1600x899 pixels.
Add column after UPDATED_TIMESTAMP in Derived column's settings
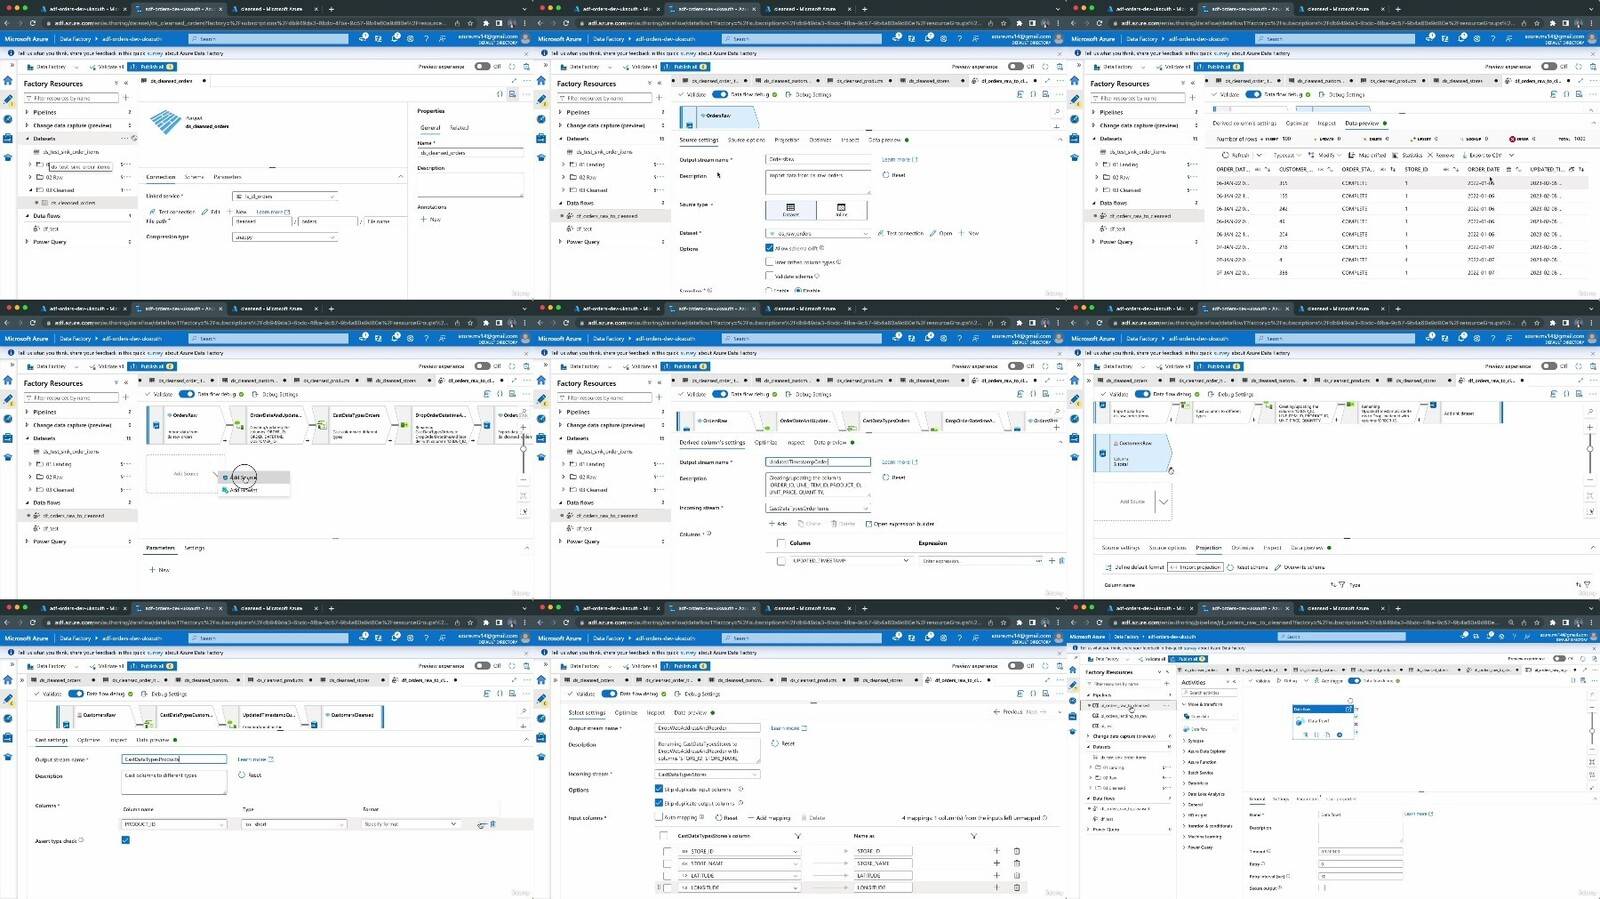(x=1052, y=561)
